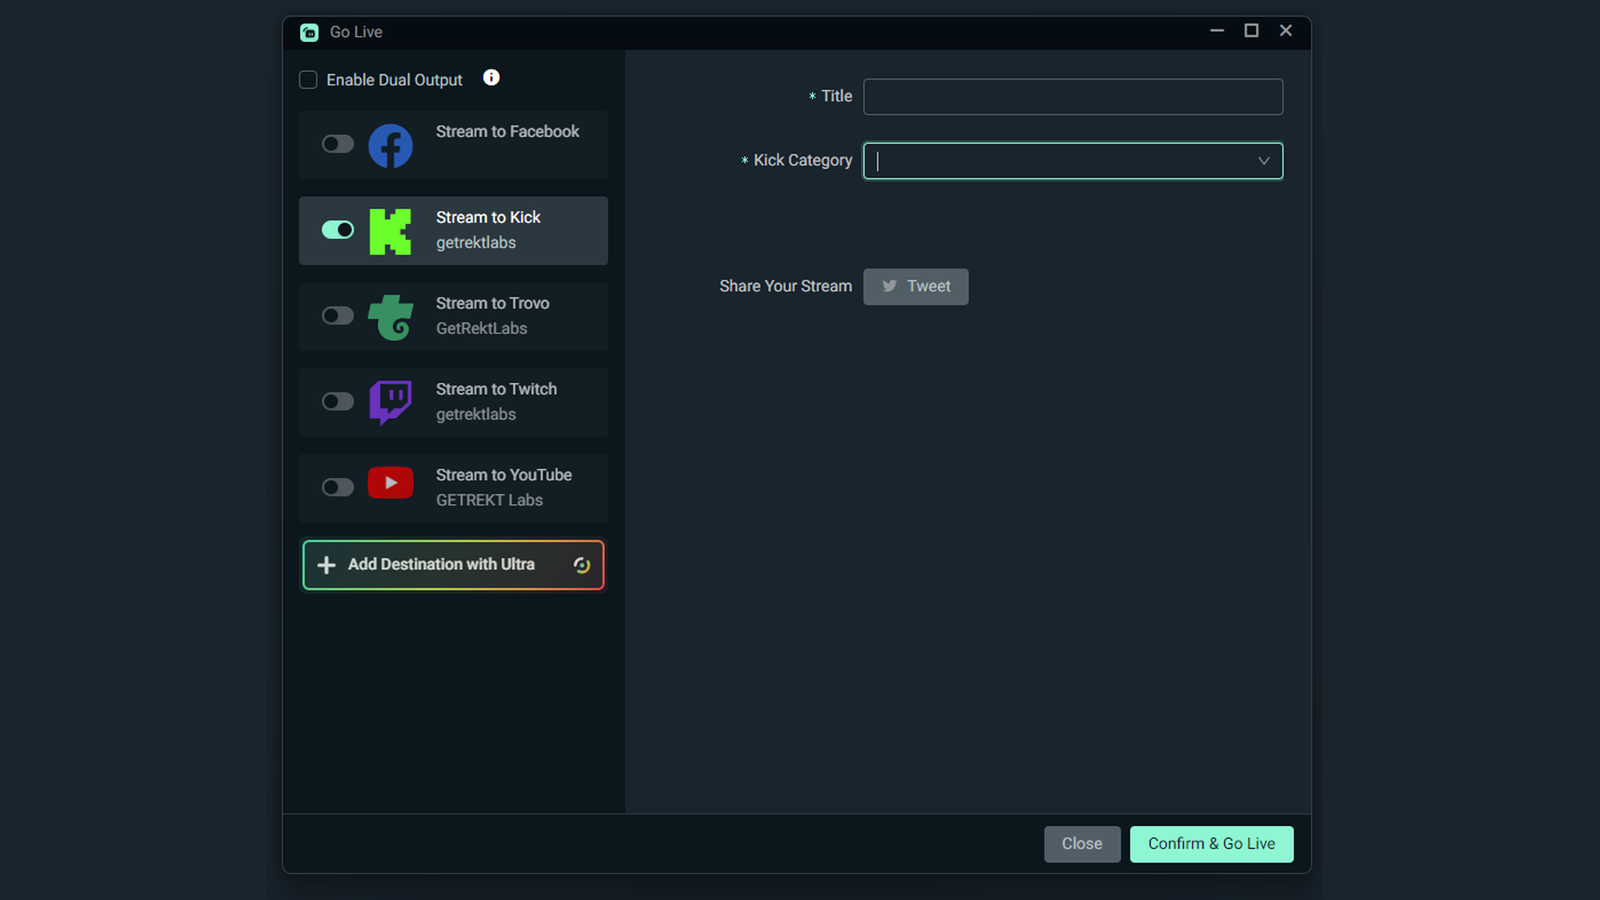Click the Twitter bird icon on Tweet button

(889, 286)
